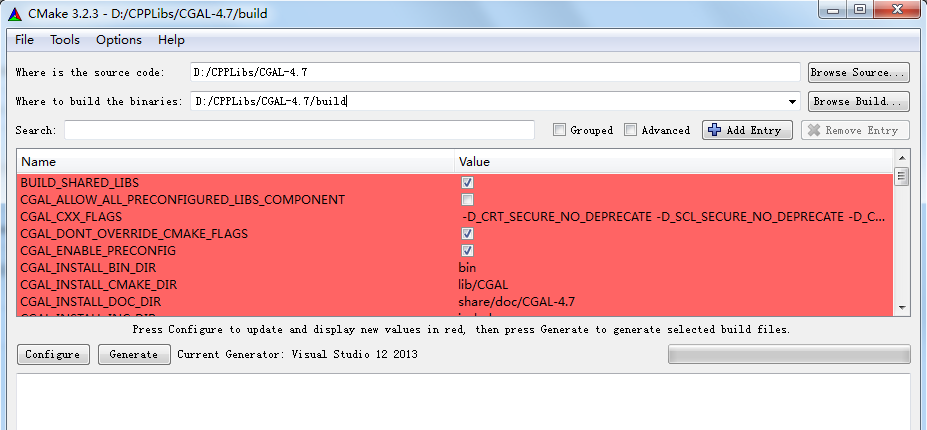Viewport: 927px width, 430px height.
Task: Select the CGAL_INSTALL_CMAKE_DIR entry
Action: (98, 285)
